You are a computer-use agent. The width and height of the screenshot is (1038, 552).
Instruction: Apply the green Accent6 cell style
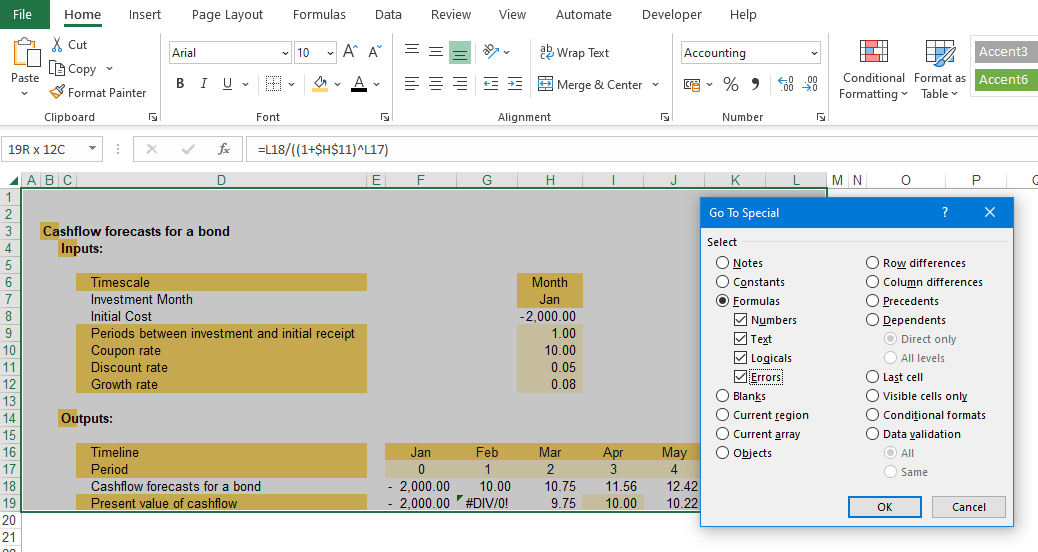pos(1003,80)
